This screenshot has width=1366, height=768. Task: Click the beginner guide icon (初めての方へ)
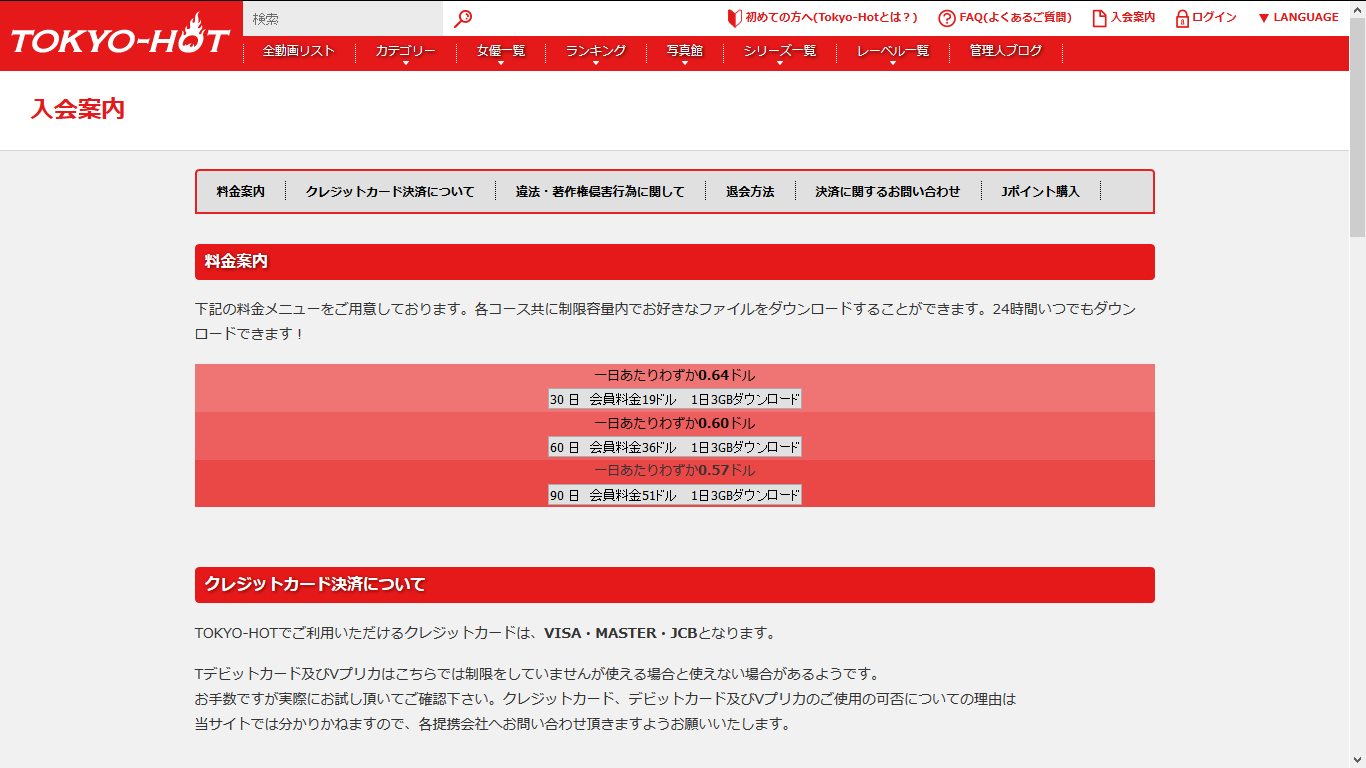click(734, 18)
